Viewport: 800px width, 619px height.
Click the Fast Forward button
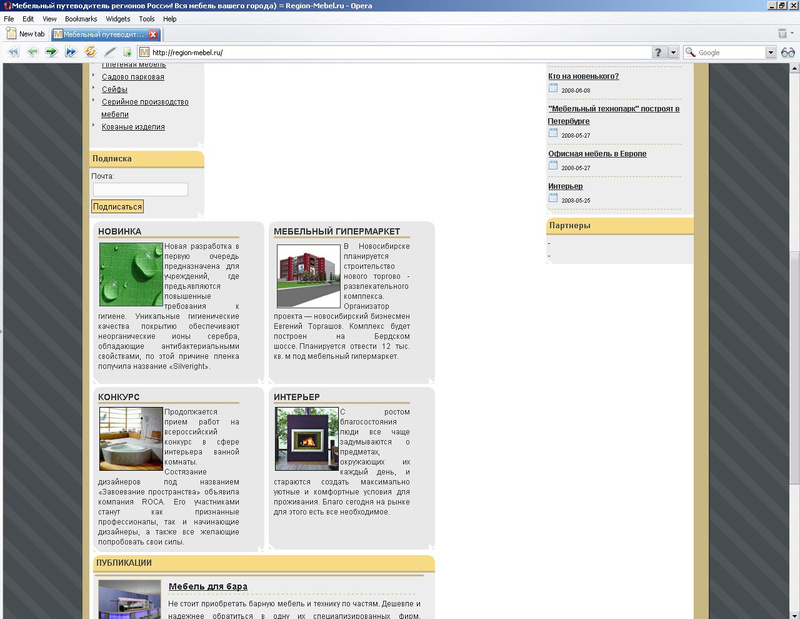click(x=71, y=52)
